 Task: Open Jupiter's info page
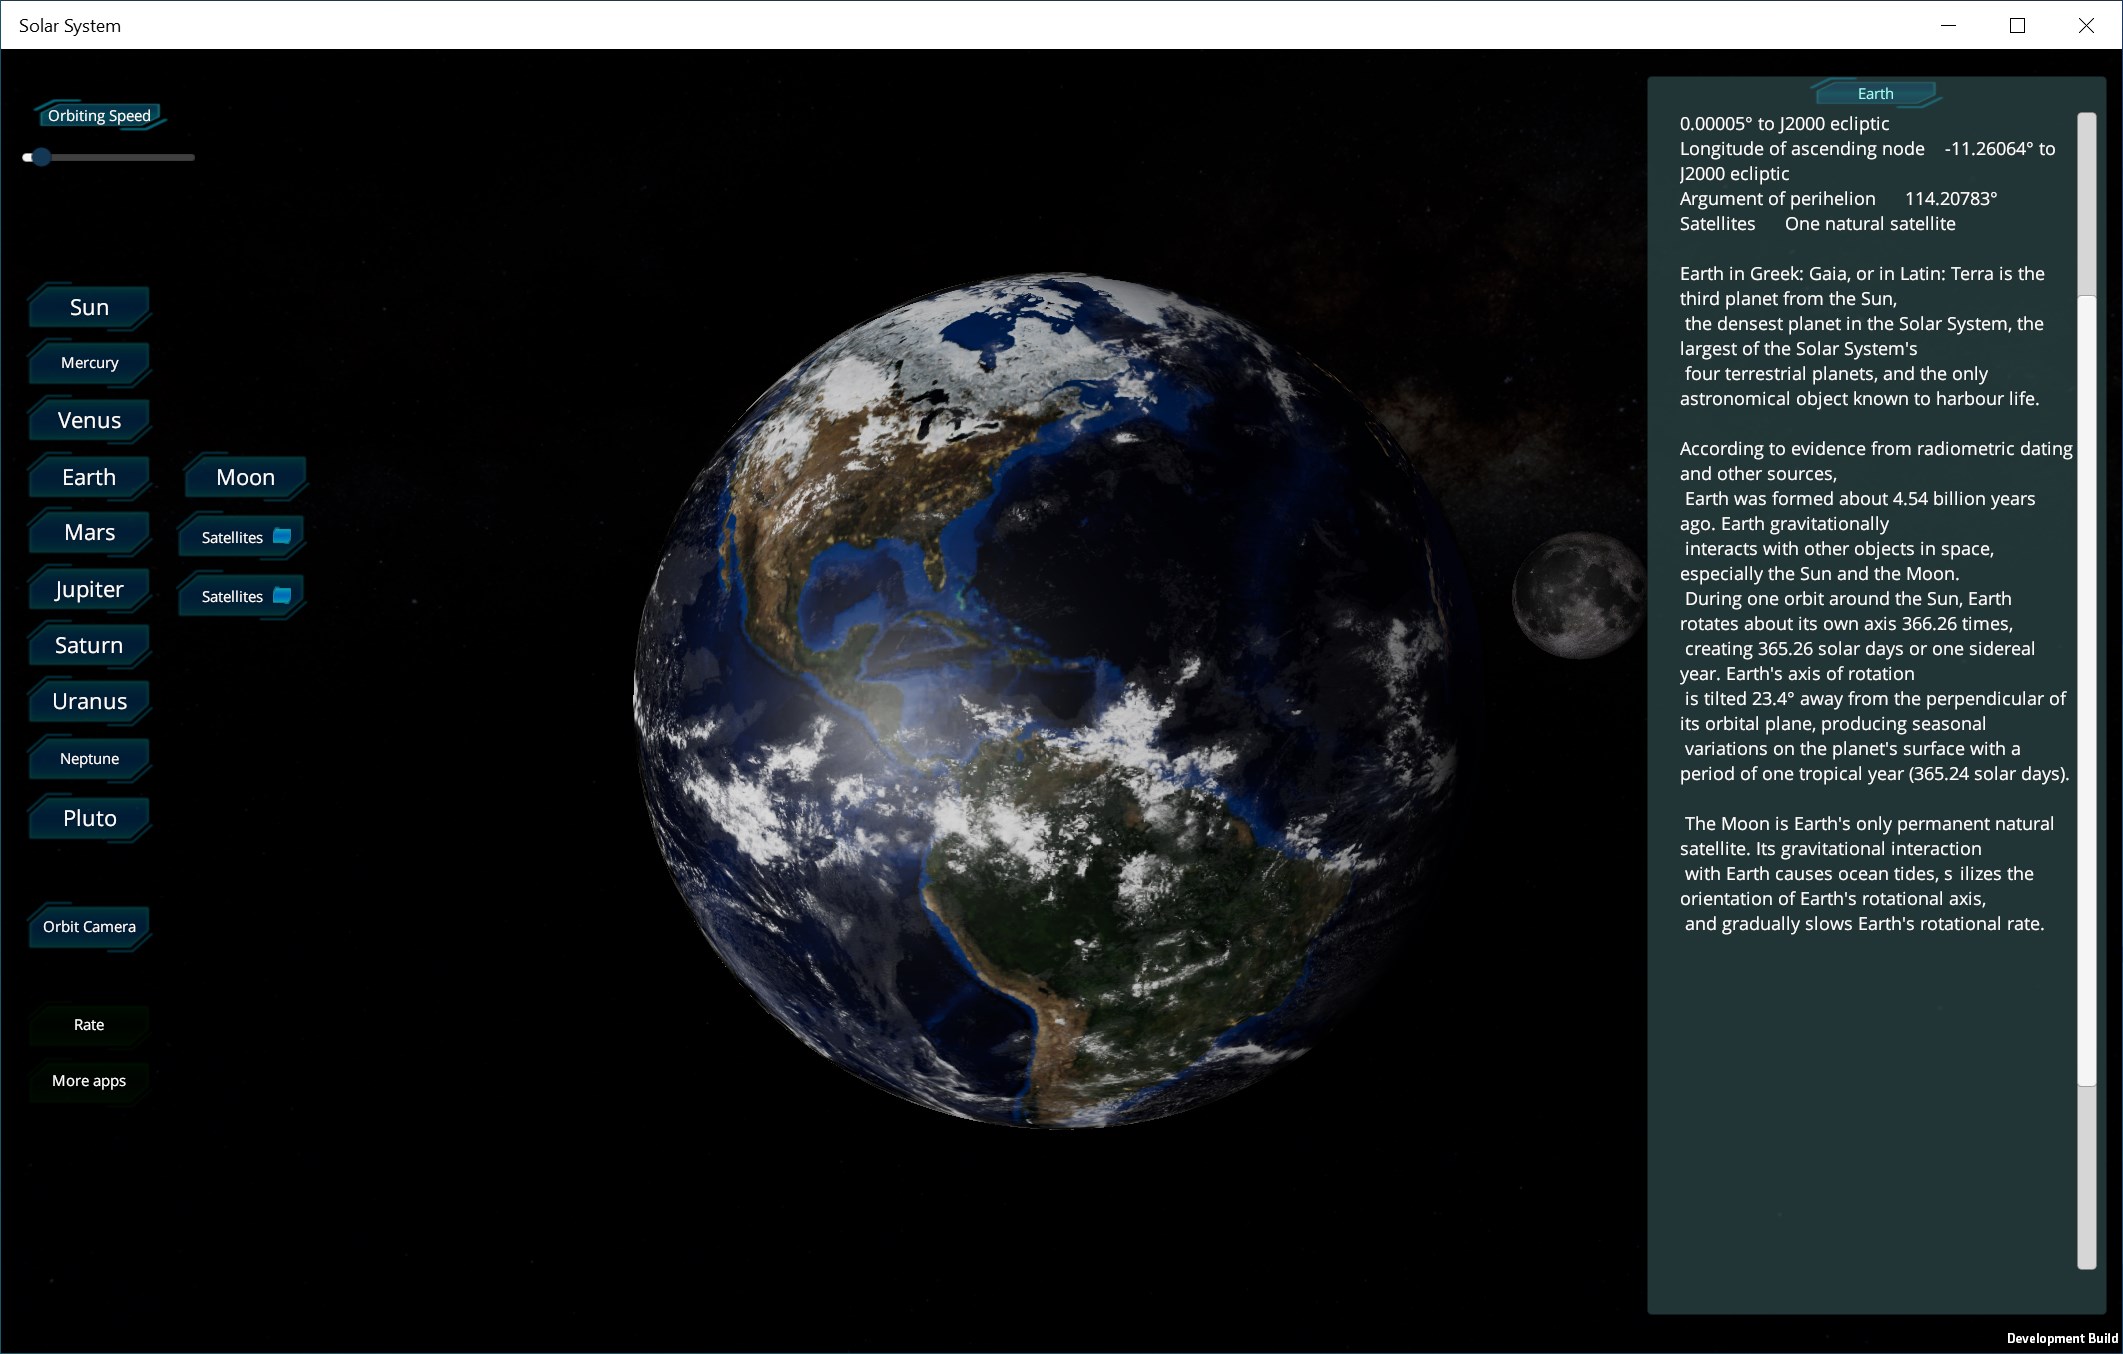(x=88, y=589)
